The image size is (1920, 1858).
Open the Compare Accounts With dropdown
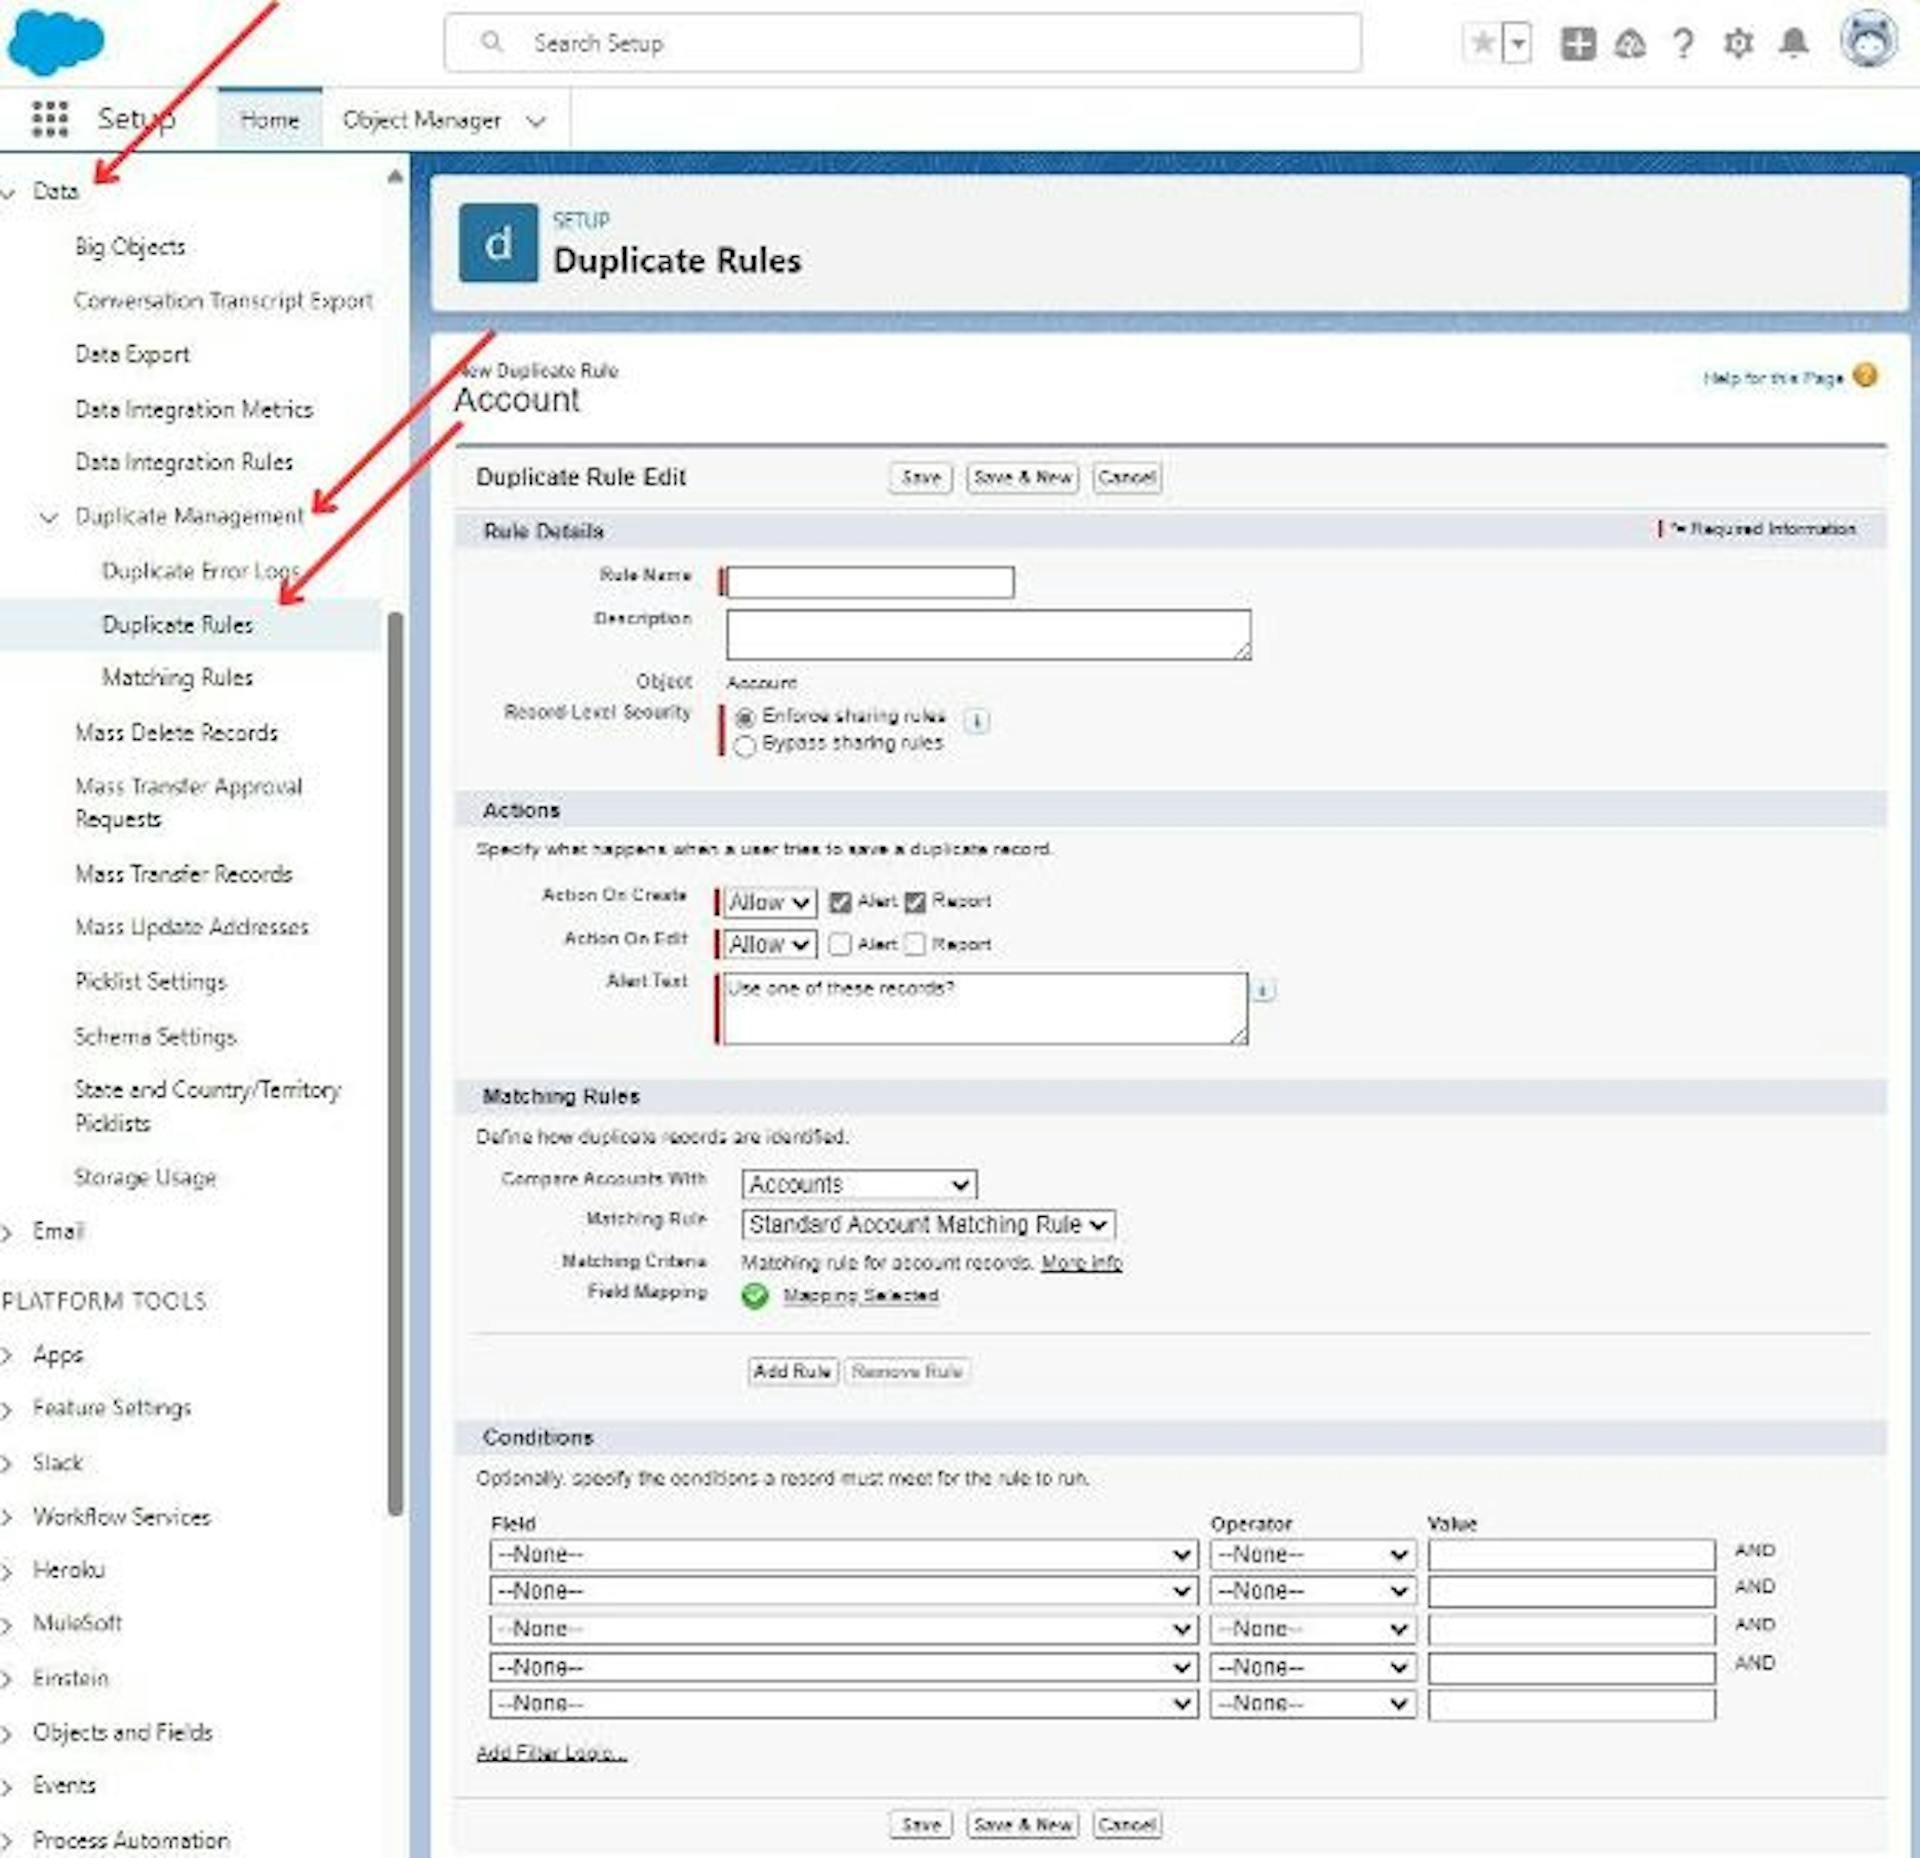(x=859, y=1185)
